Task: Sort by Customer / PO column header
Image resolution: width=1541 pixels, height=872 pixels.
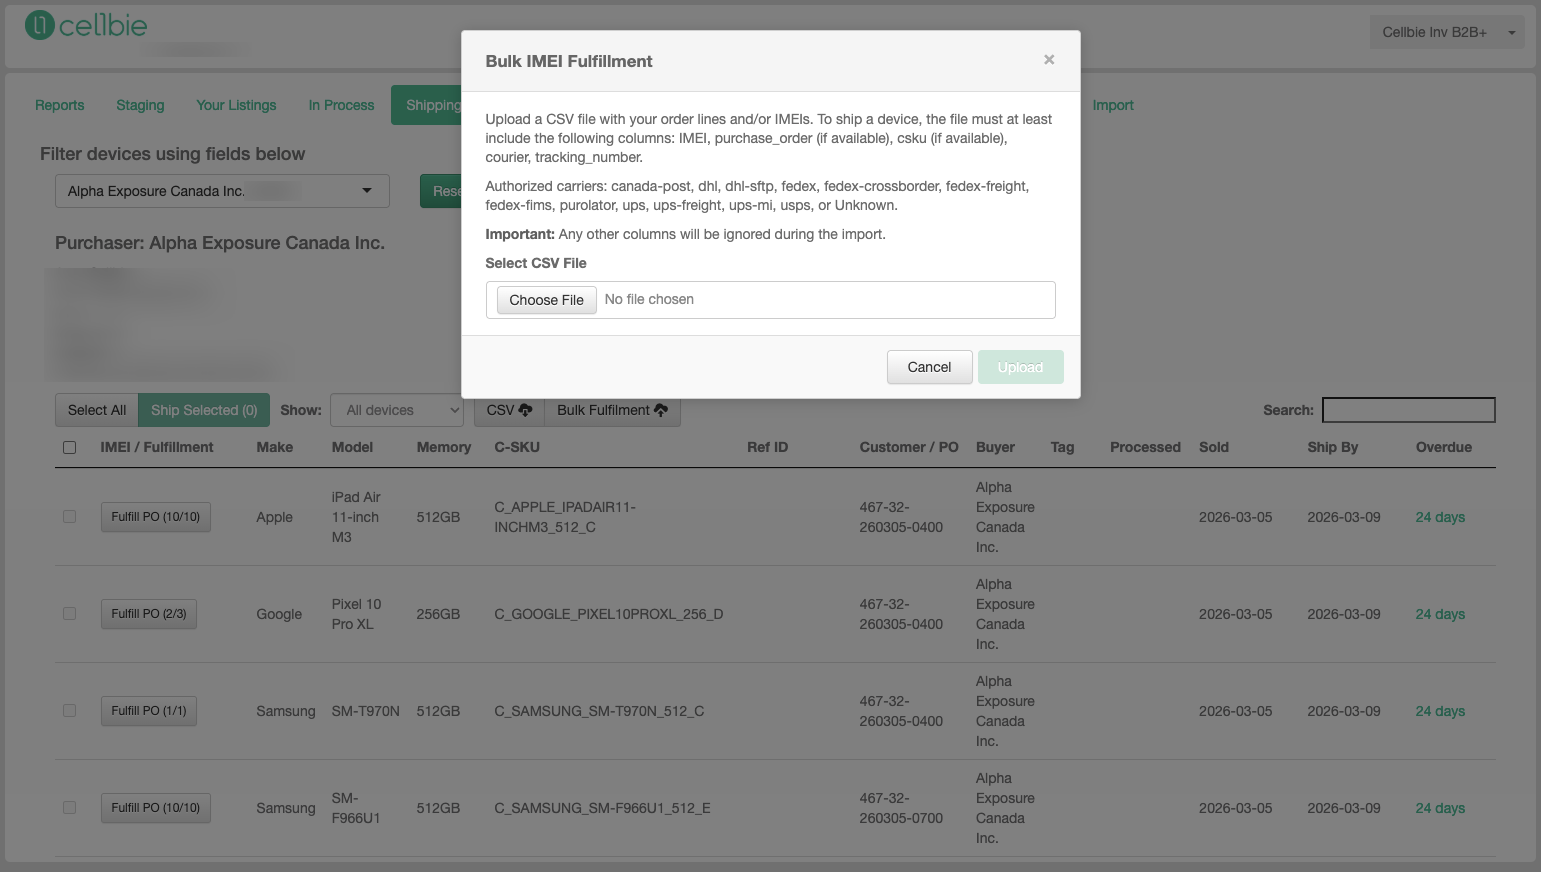Action: tap(909, 447)
